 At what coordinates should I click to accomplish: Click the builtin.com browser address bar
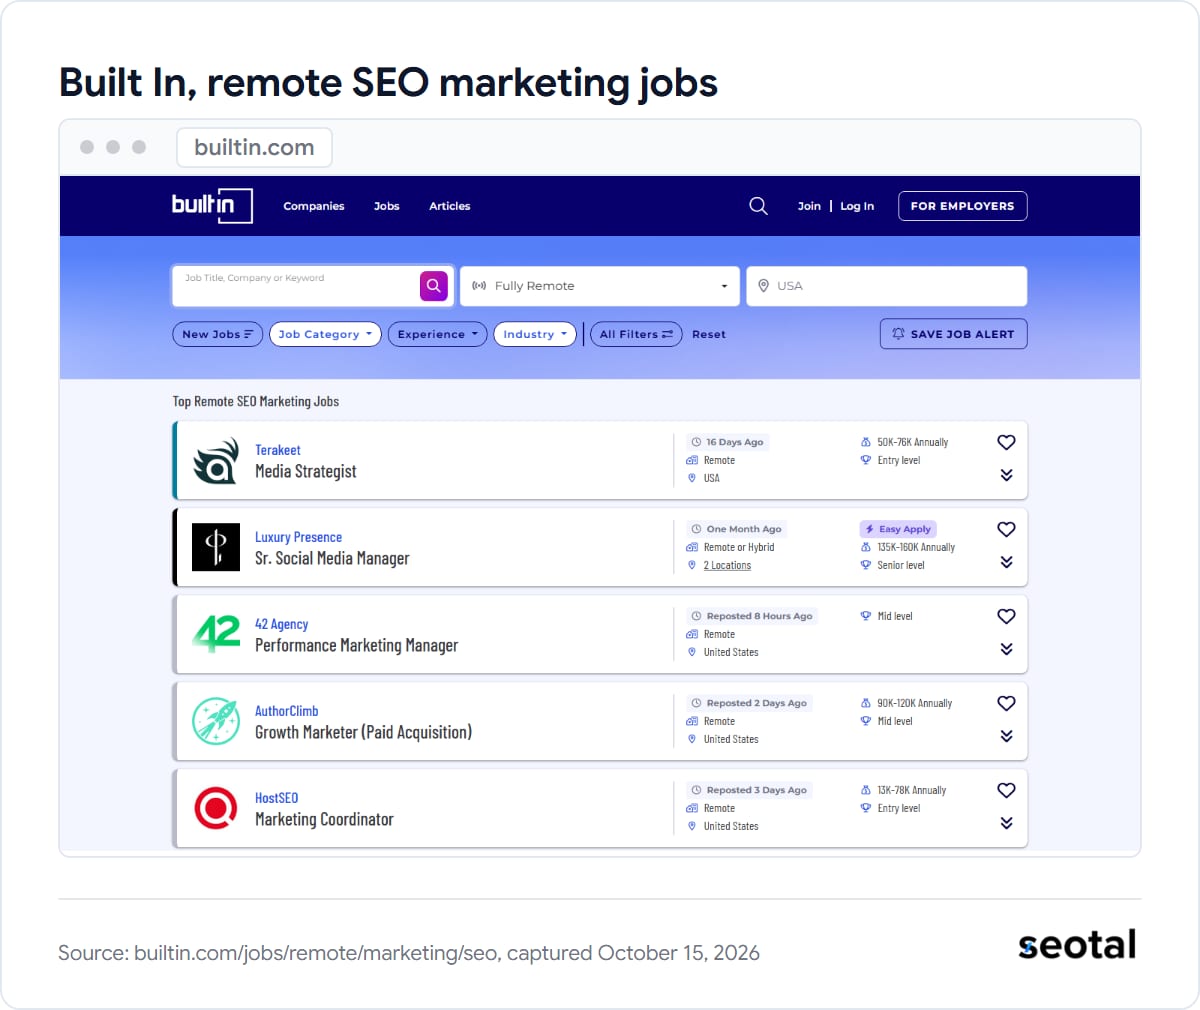coord(254,147)
